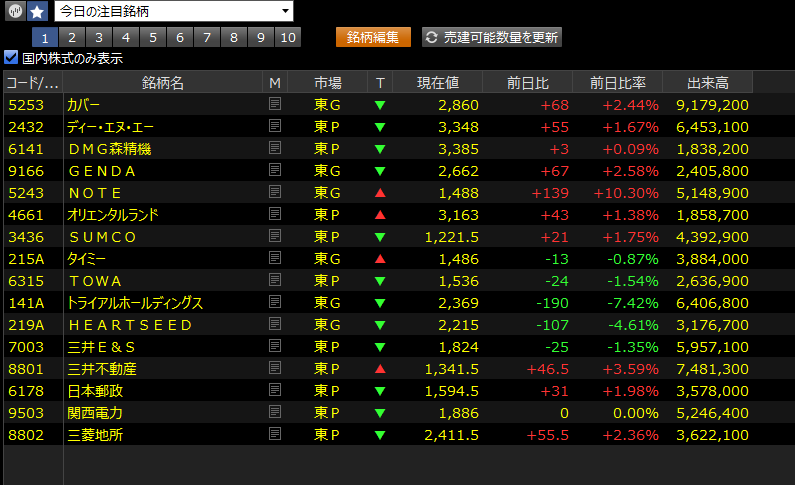Click the T column header
Viewport: 795px width, 485px height.
(x=380, y=83)
